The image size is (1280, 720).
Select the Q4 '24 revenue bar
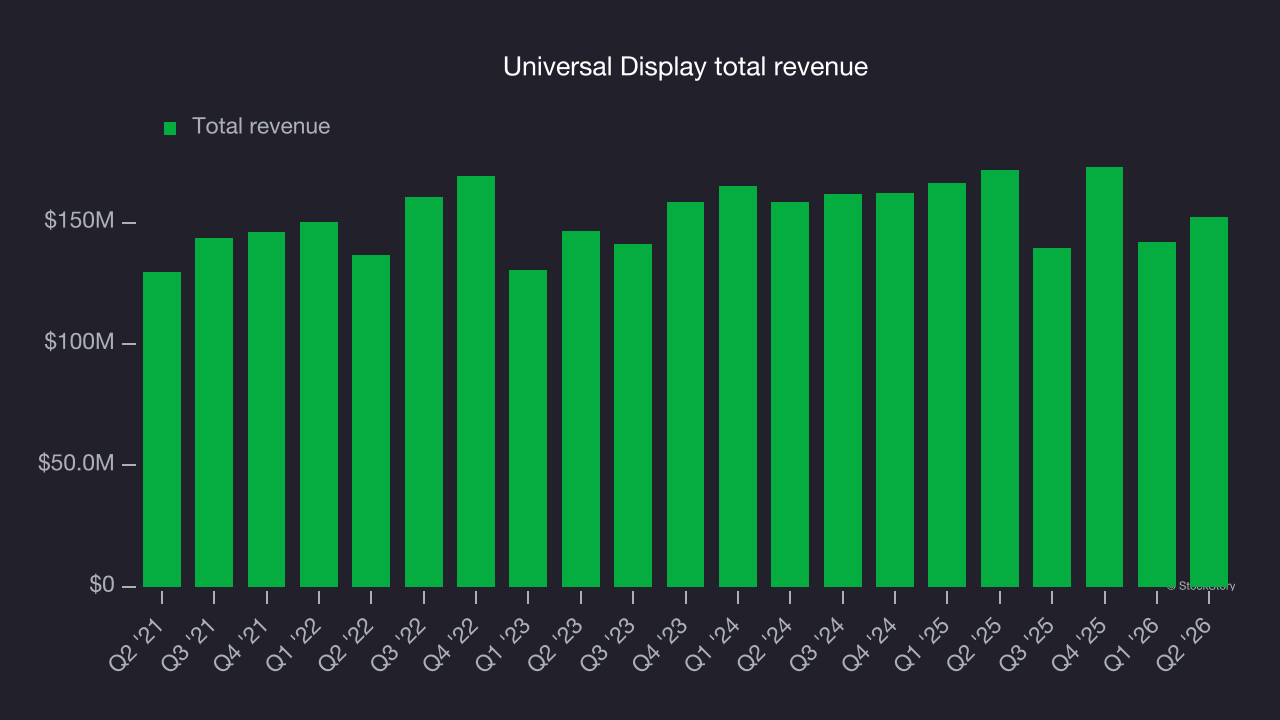point(895,390)
